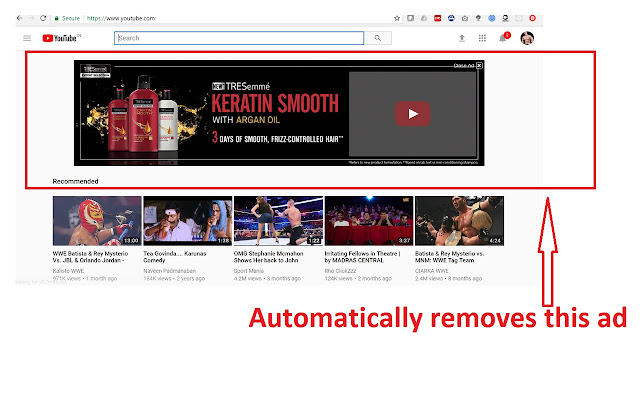Click the Recommended section heading

(x=76, y=181)
